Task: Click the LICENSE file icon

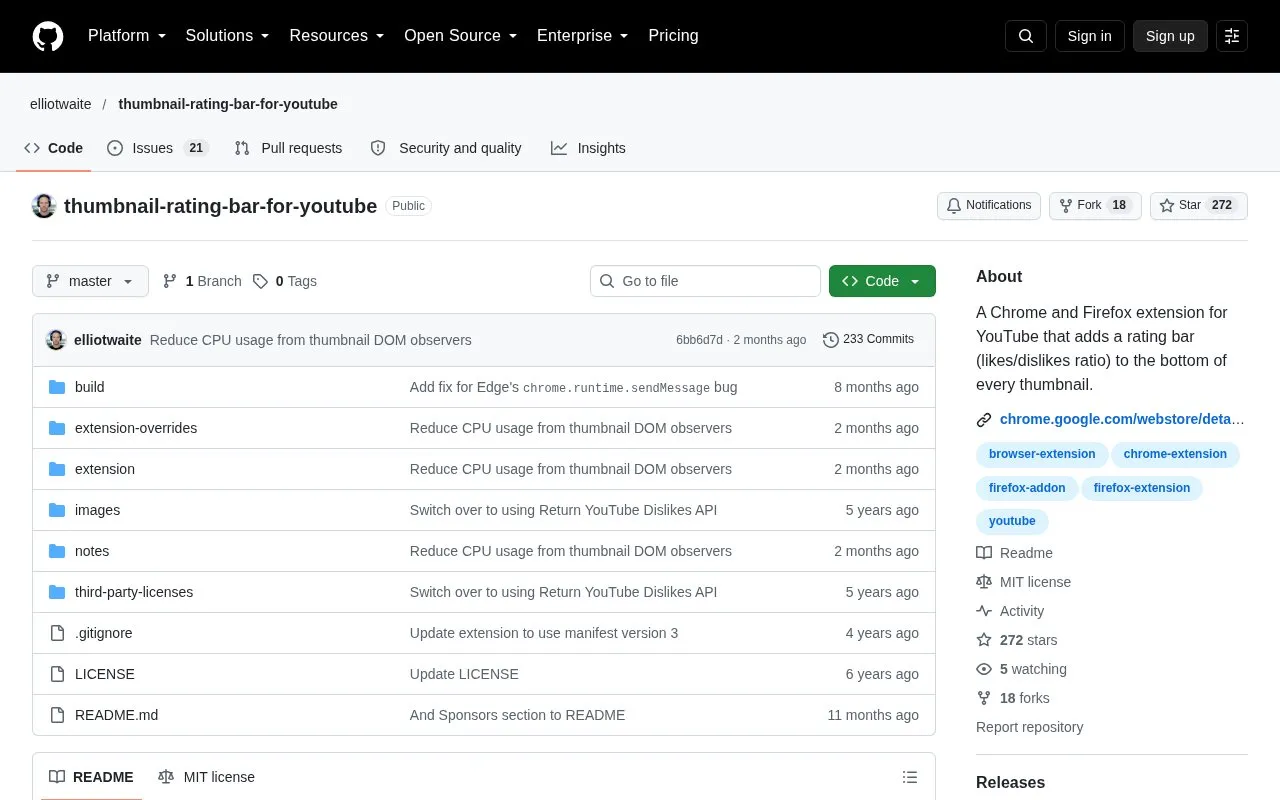Action: [57, 674]
